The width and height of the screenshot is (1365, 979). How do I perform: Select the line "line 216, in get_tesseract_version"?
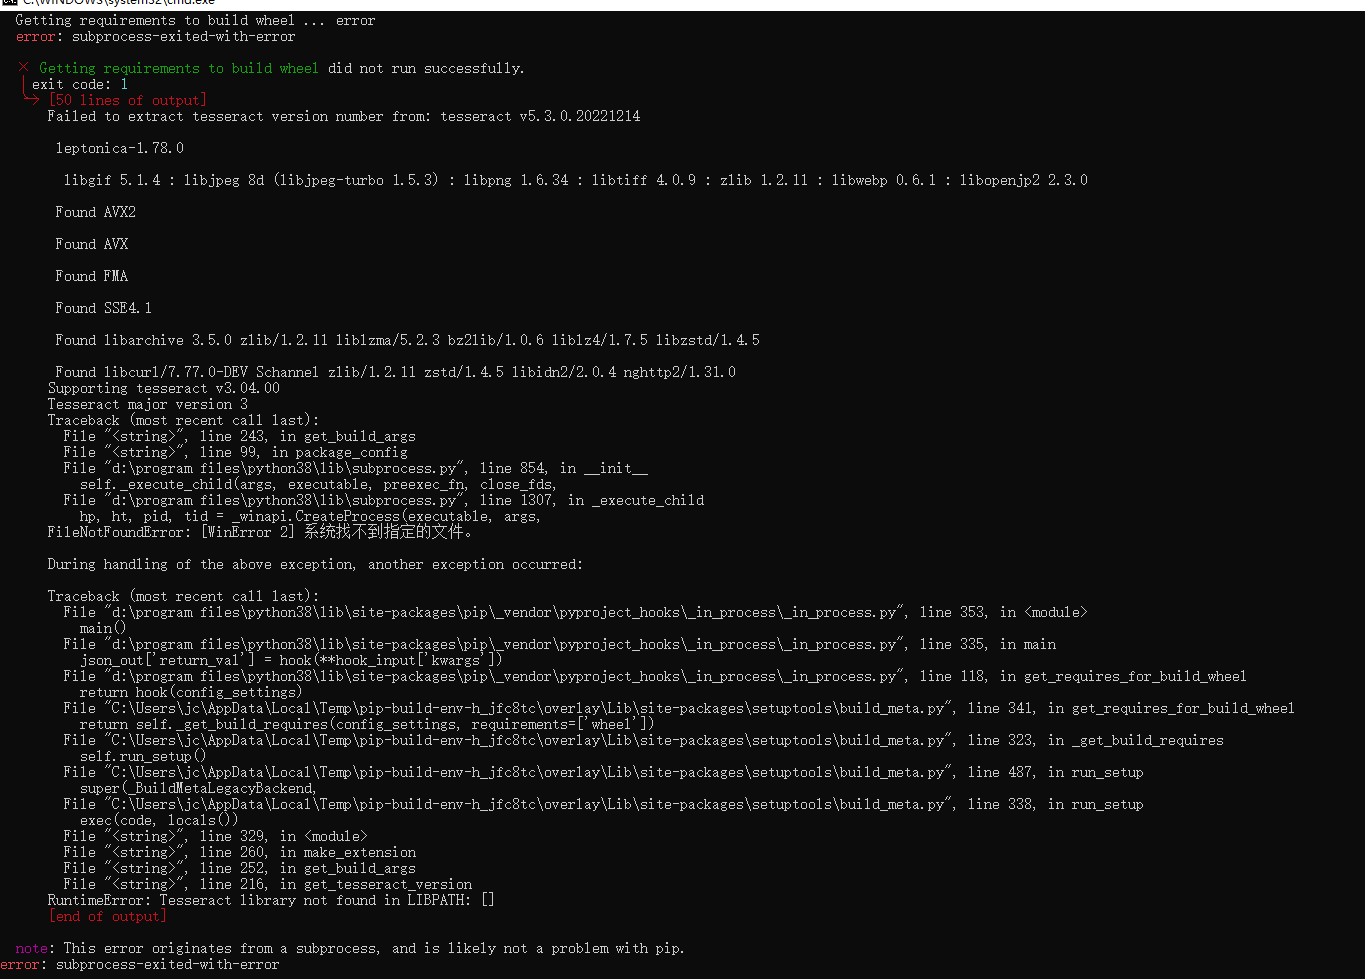[x=268, y=884]
